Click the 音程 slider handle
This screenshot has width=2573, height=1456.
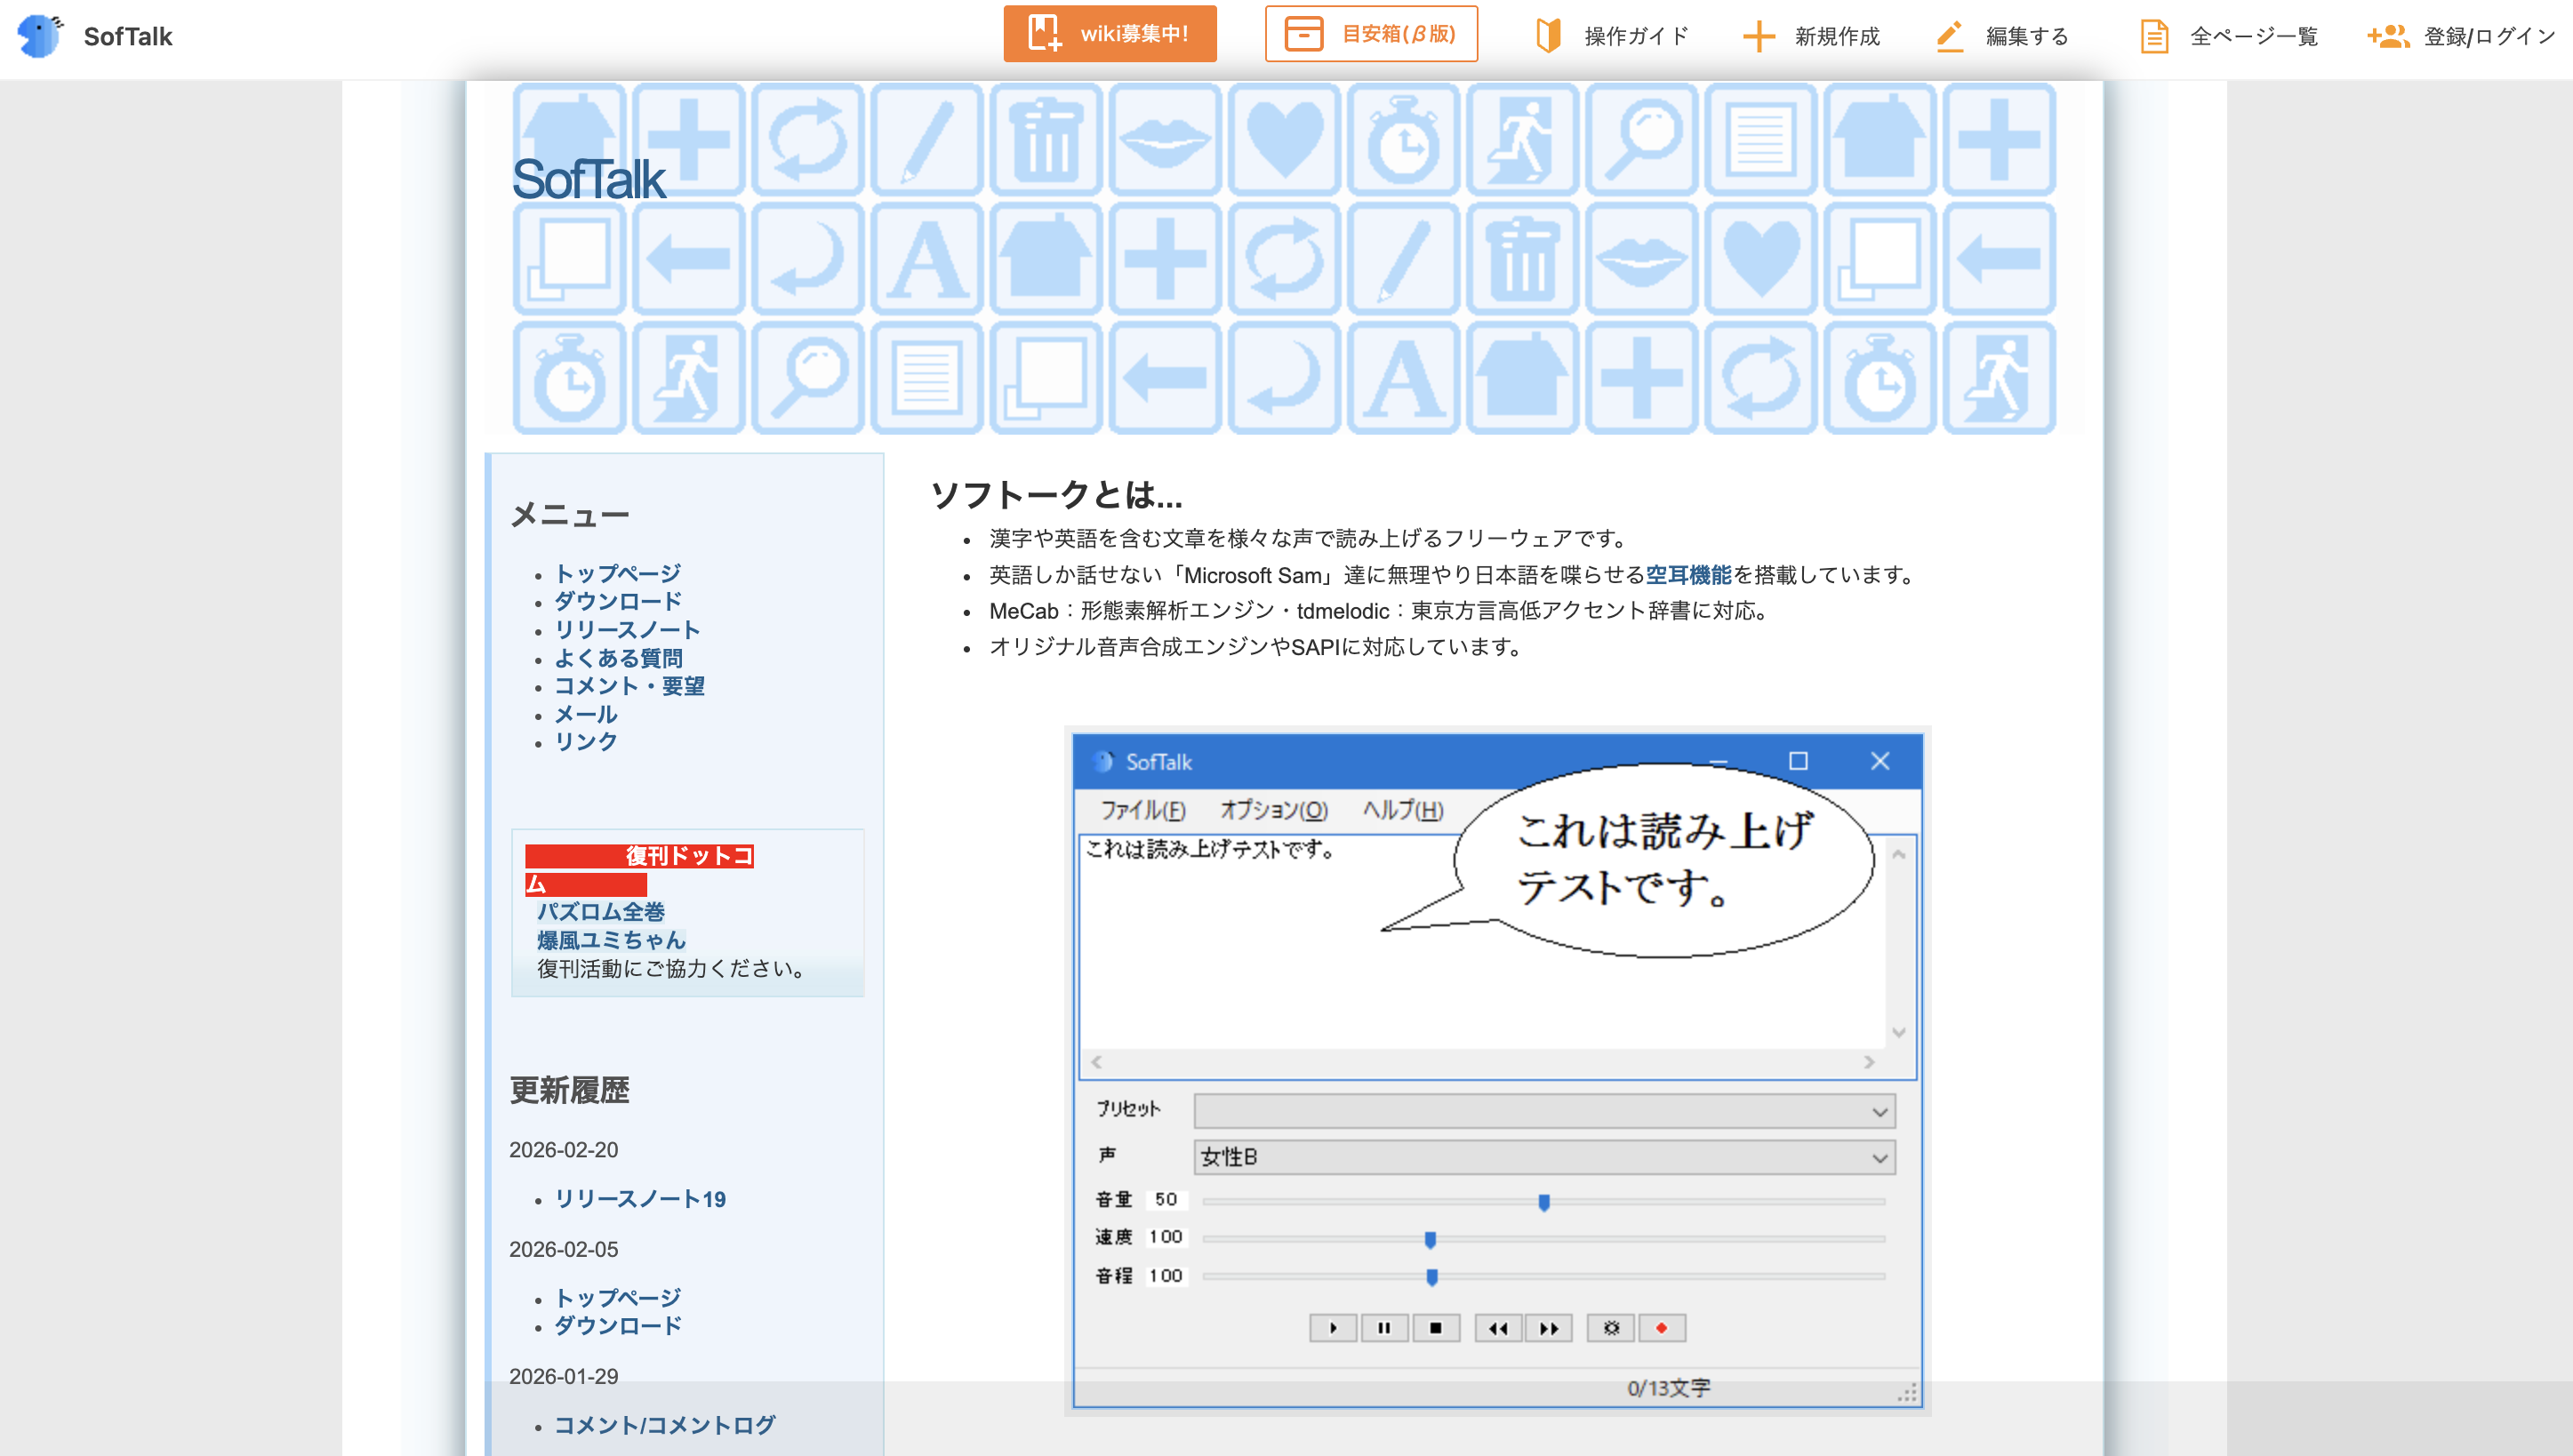(1432, 1277)
